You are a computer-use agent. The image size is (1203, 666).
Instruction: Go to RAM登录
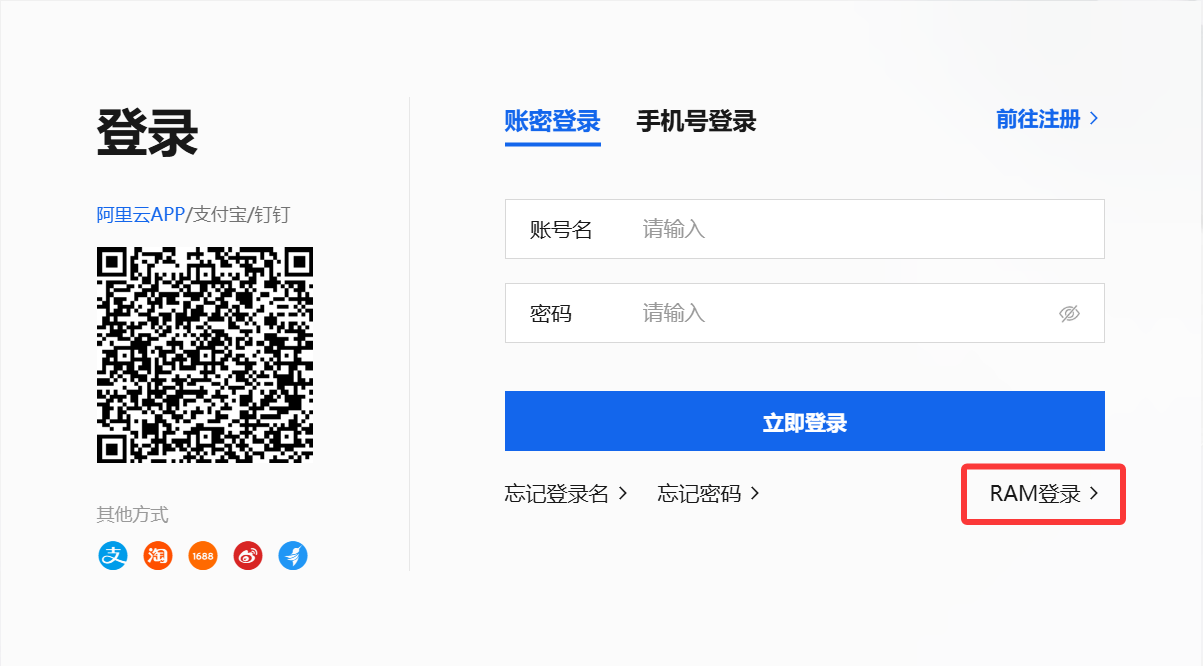(1035, 493)
